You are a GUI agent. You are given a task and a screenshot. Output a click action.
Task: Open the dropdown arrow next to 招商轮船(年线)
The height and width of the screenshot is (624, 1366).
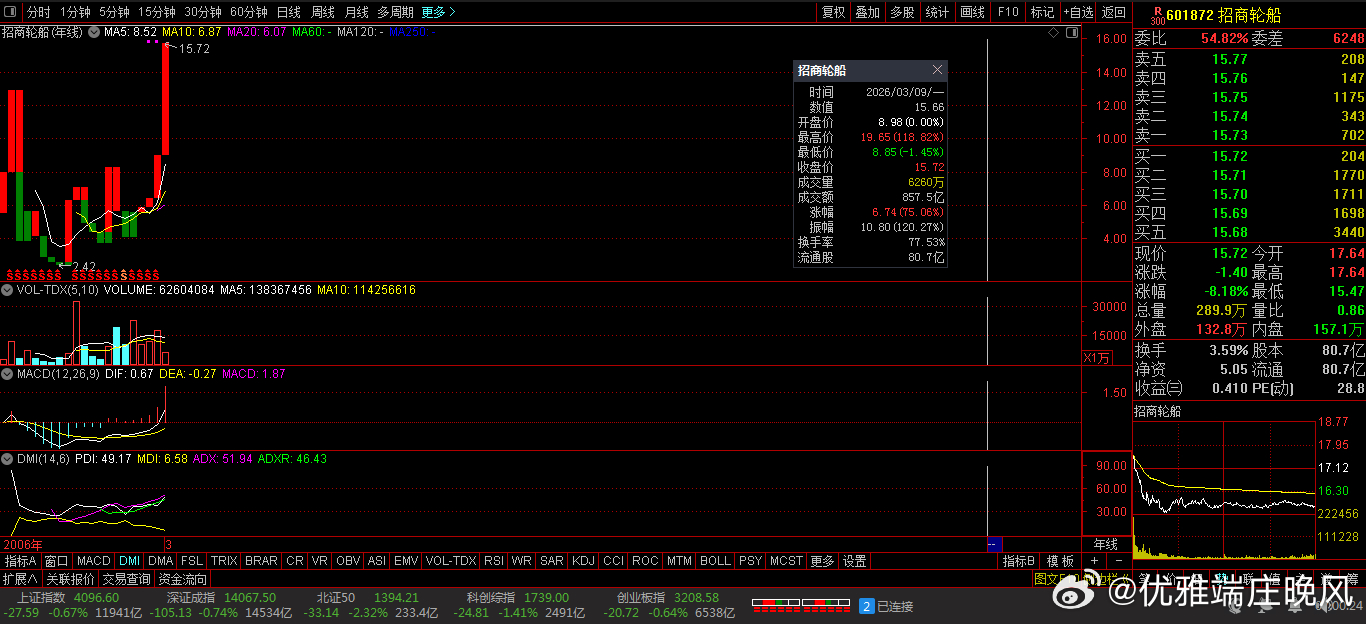pyautogui.click(x=95, y=32)
